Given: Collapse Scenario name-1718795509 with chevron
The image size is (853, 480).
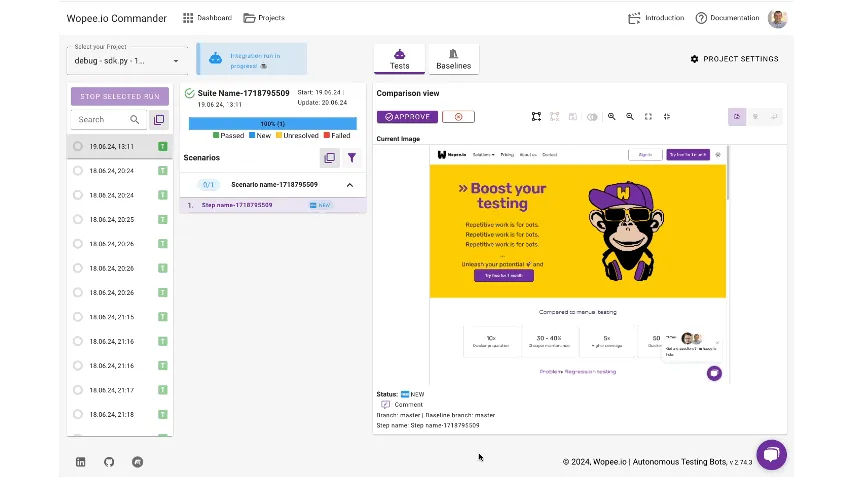Looking at the screenshot, I should 350,185.
